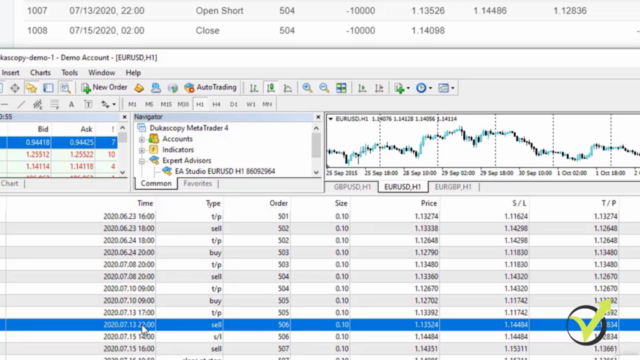Select M15 timeframe
640x360 pixels.
click(166, 104)
